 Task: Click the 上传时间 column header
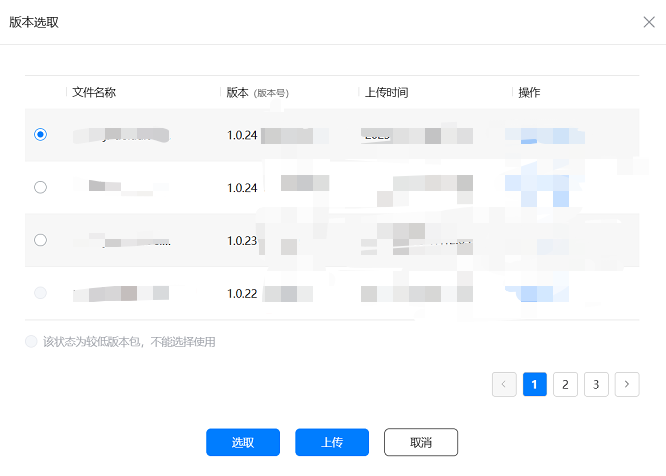pos(387,92)
